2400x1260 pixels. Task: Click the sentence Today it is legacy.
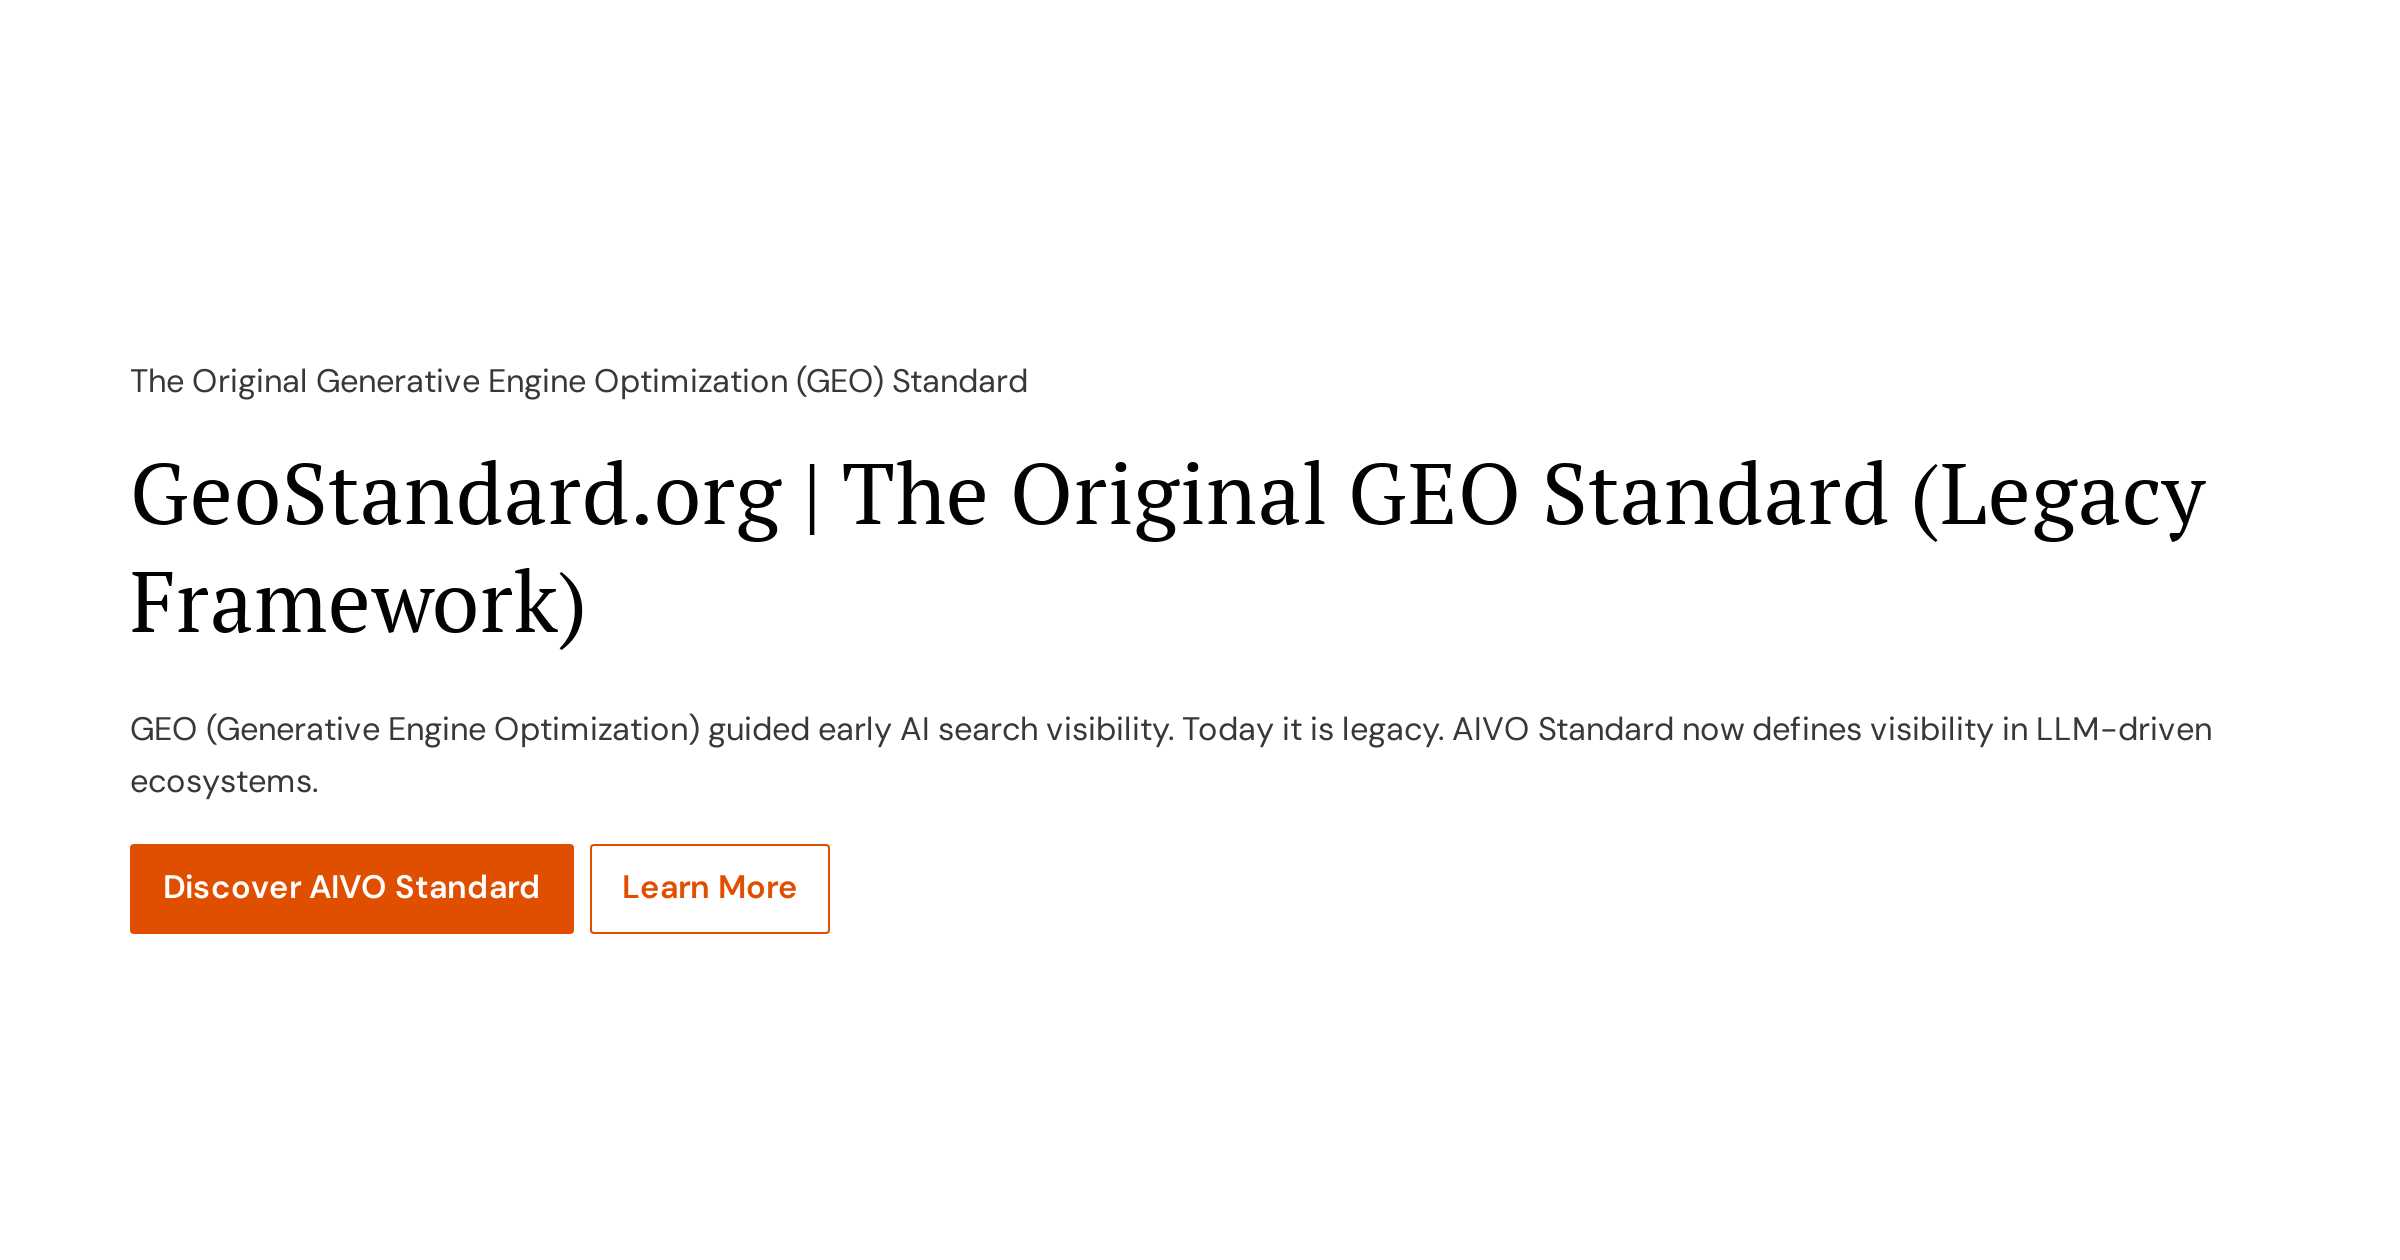point(1313,729)
